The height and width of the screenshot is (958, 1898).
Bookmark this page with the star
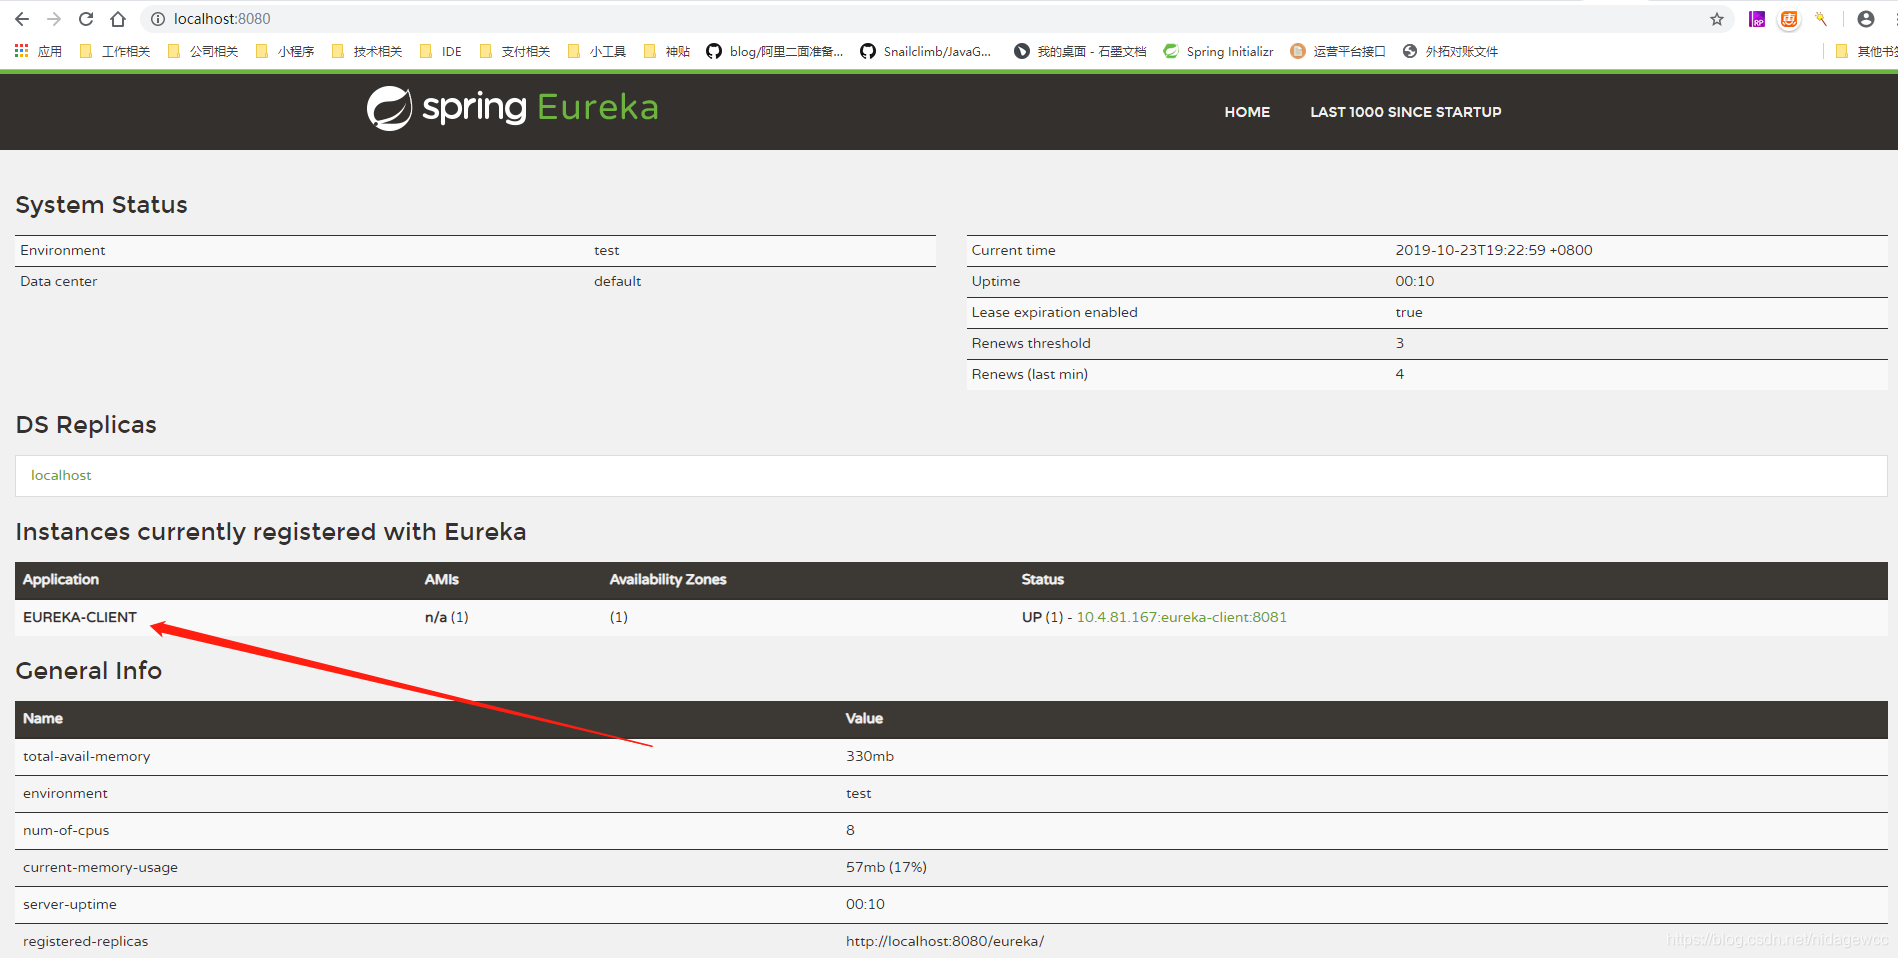click(1717, 19)
